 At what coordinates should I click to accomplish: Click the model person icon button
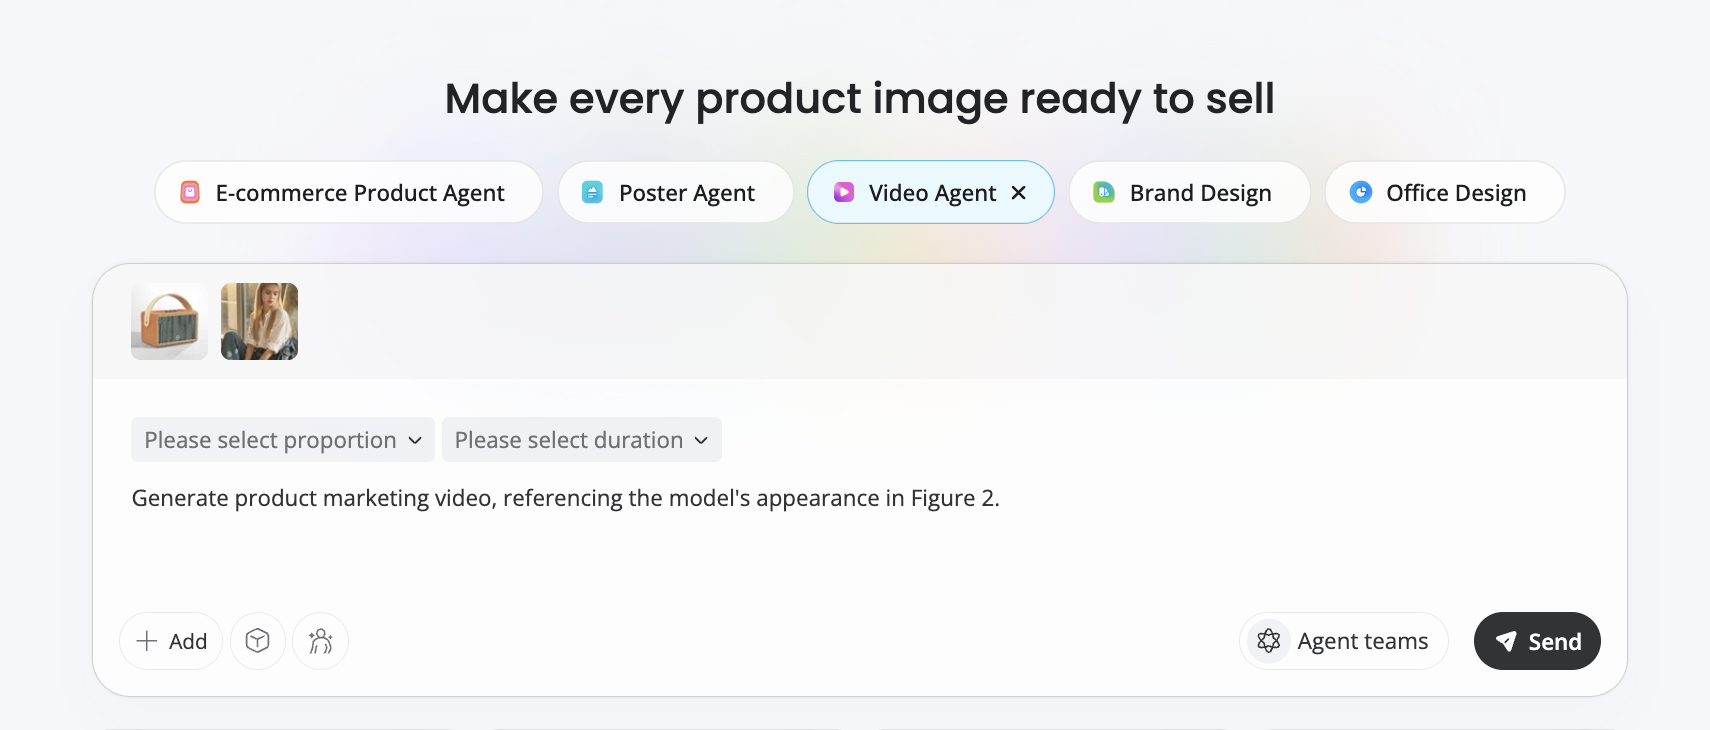pyautogui.click(x=320, y=641)
